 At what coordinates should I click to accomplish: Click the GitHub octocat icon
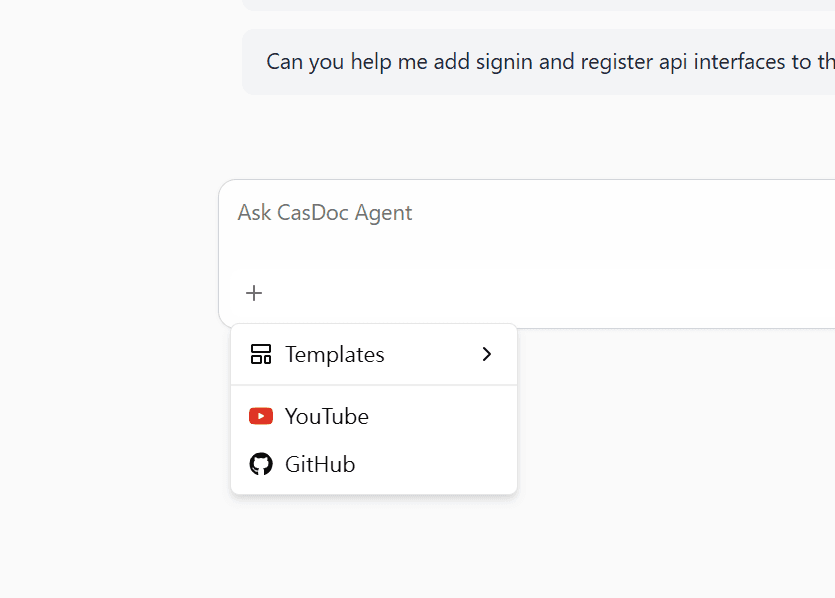(x=261, y=464)
